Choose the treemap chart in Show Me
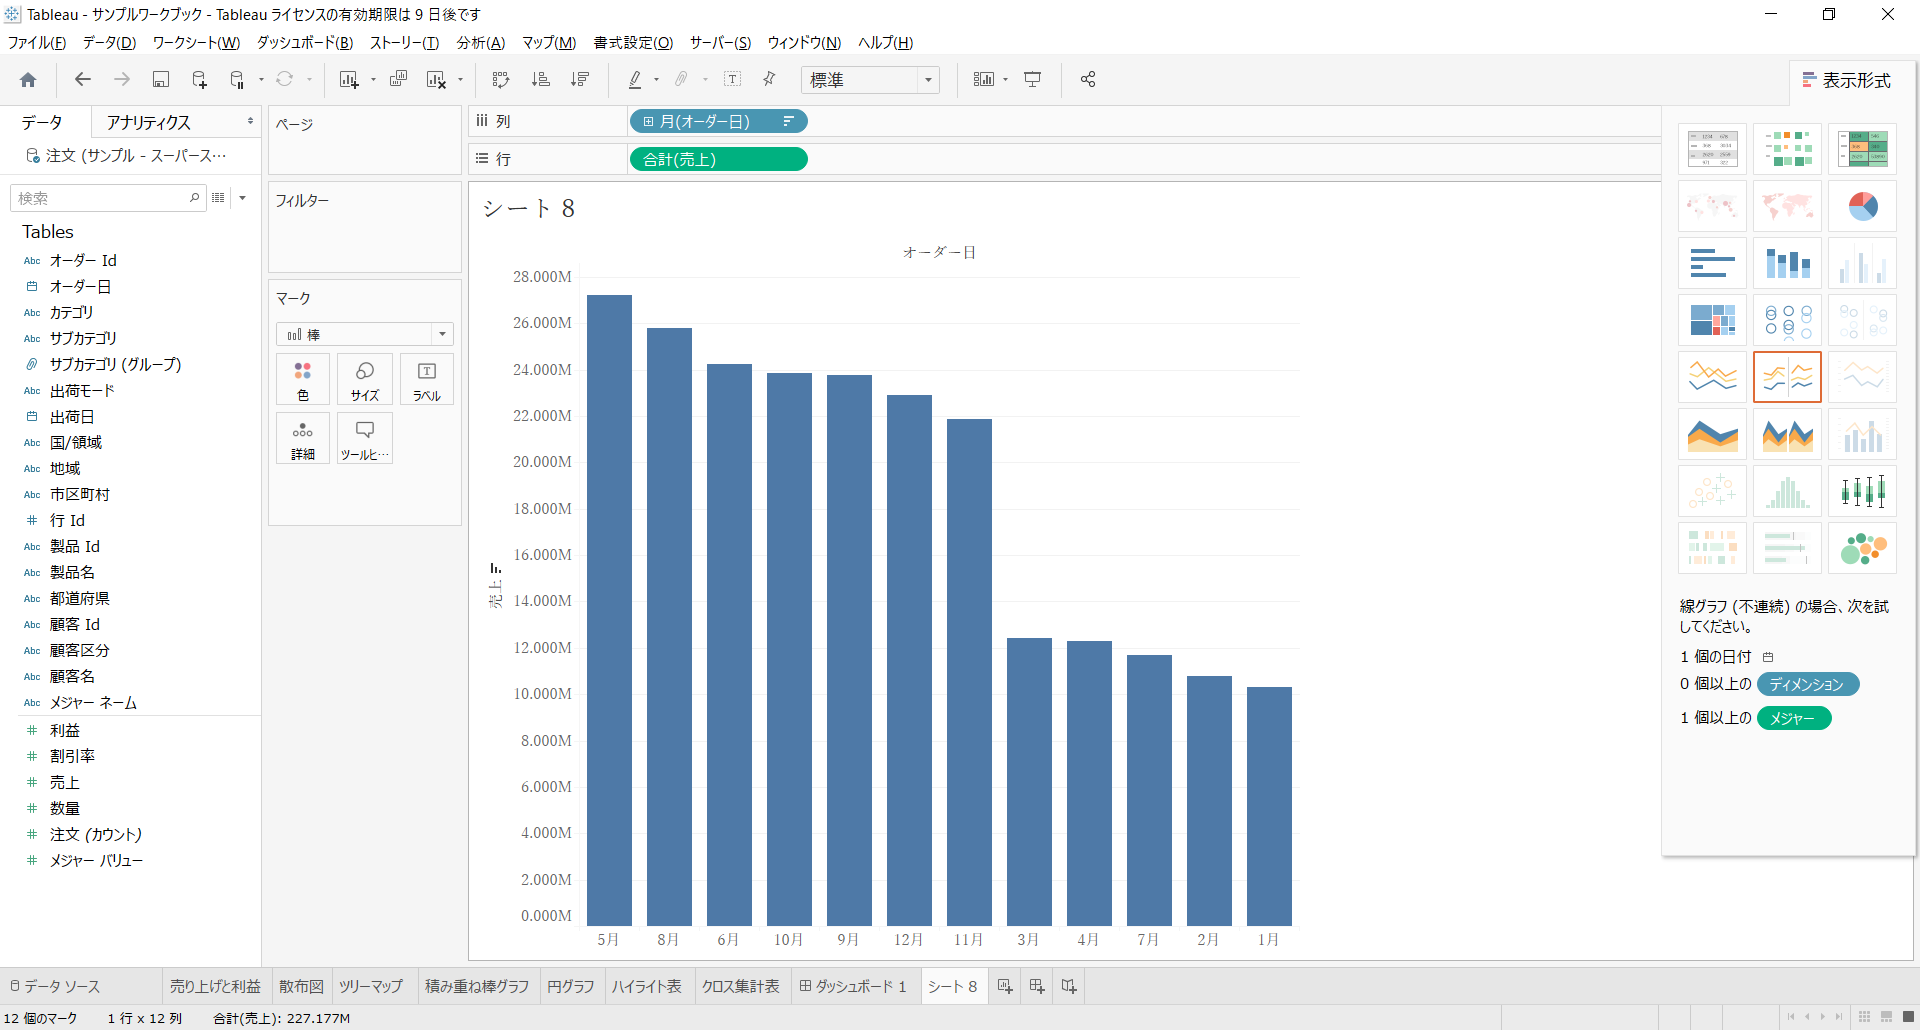1920x1030 pixels. coord(1712,321)
